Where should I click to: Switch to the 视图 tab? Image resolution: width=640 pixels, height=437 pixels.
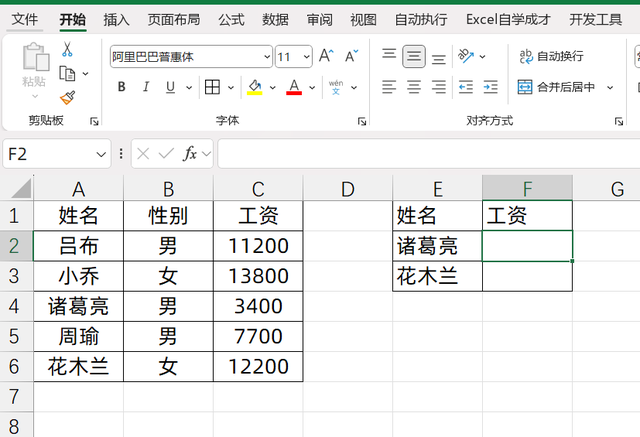(x=363, y=20)
